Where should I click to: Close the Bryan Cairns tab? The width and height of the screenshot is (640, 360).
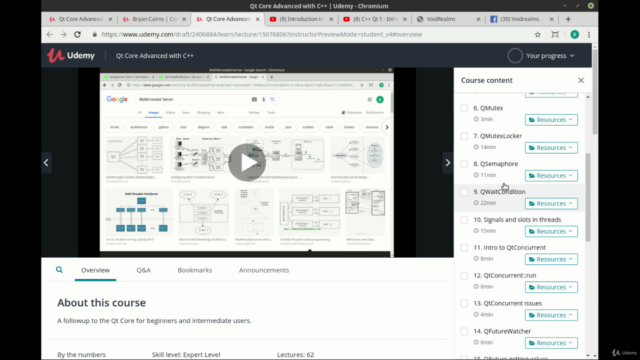(184, 19)
